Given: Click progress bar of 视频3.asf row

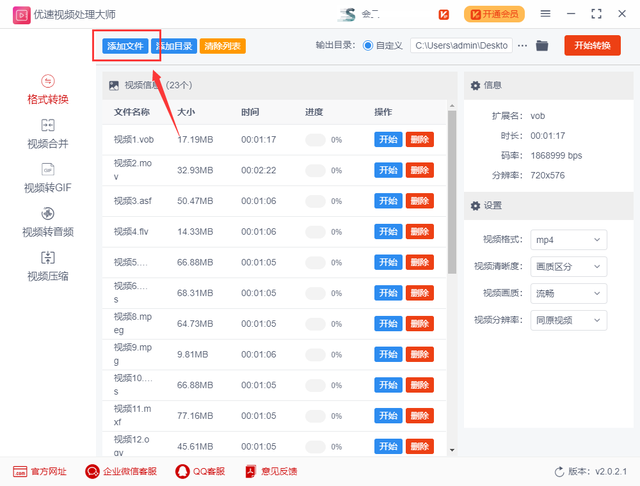Looking at the screenshot, I should coord(315,201).
